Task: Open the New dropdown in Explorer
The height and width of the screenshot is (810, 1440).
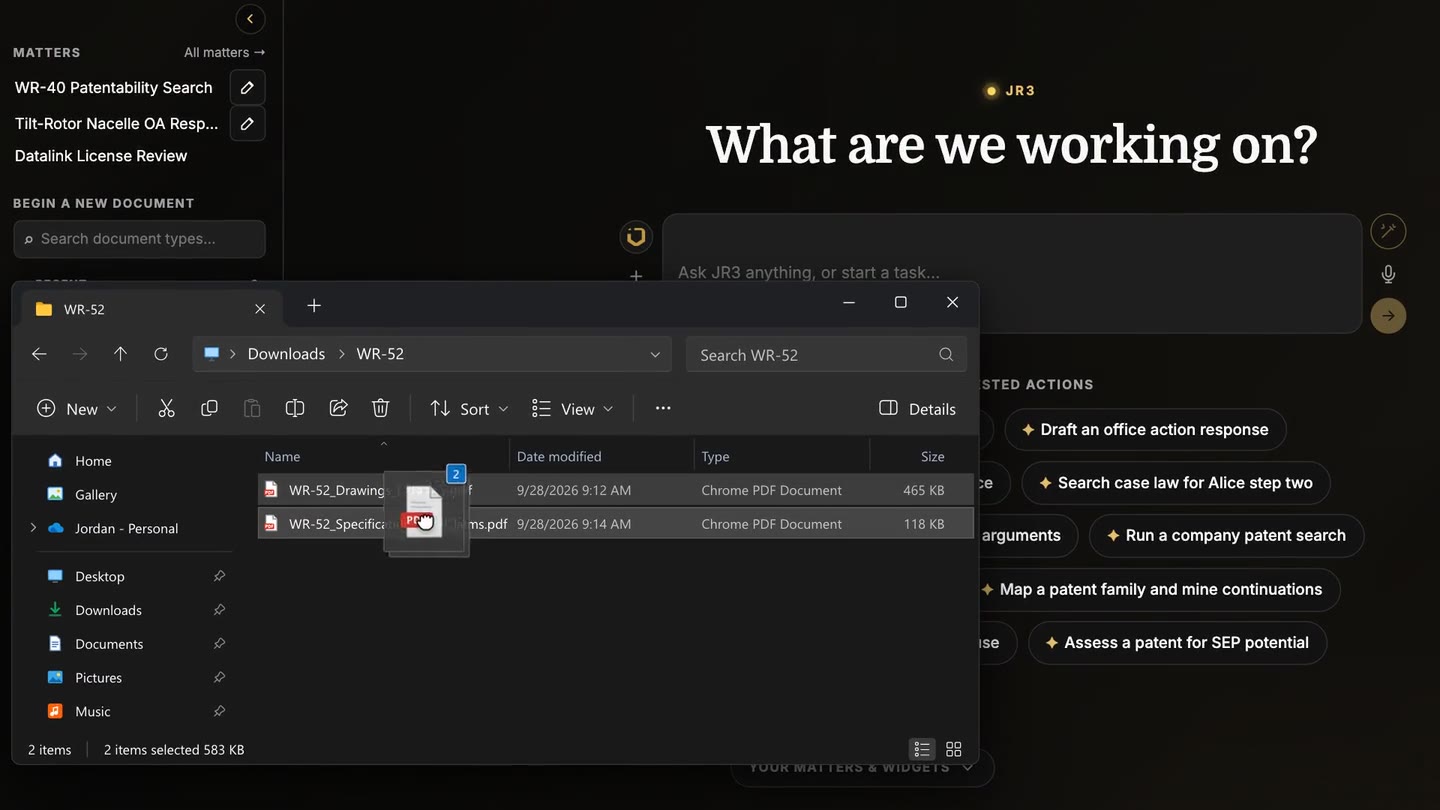Action: [x=77, y=408]
